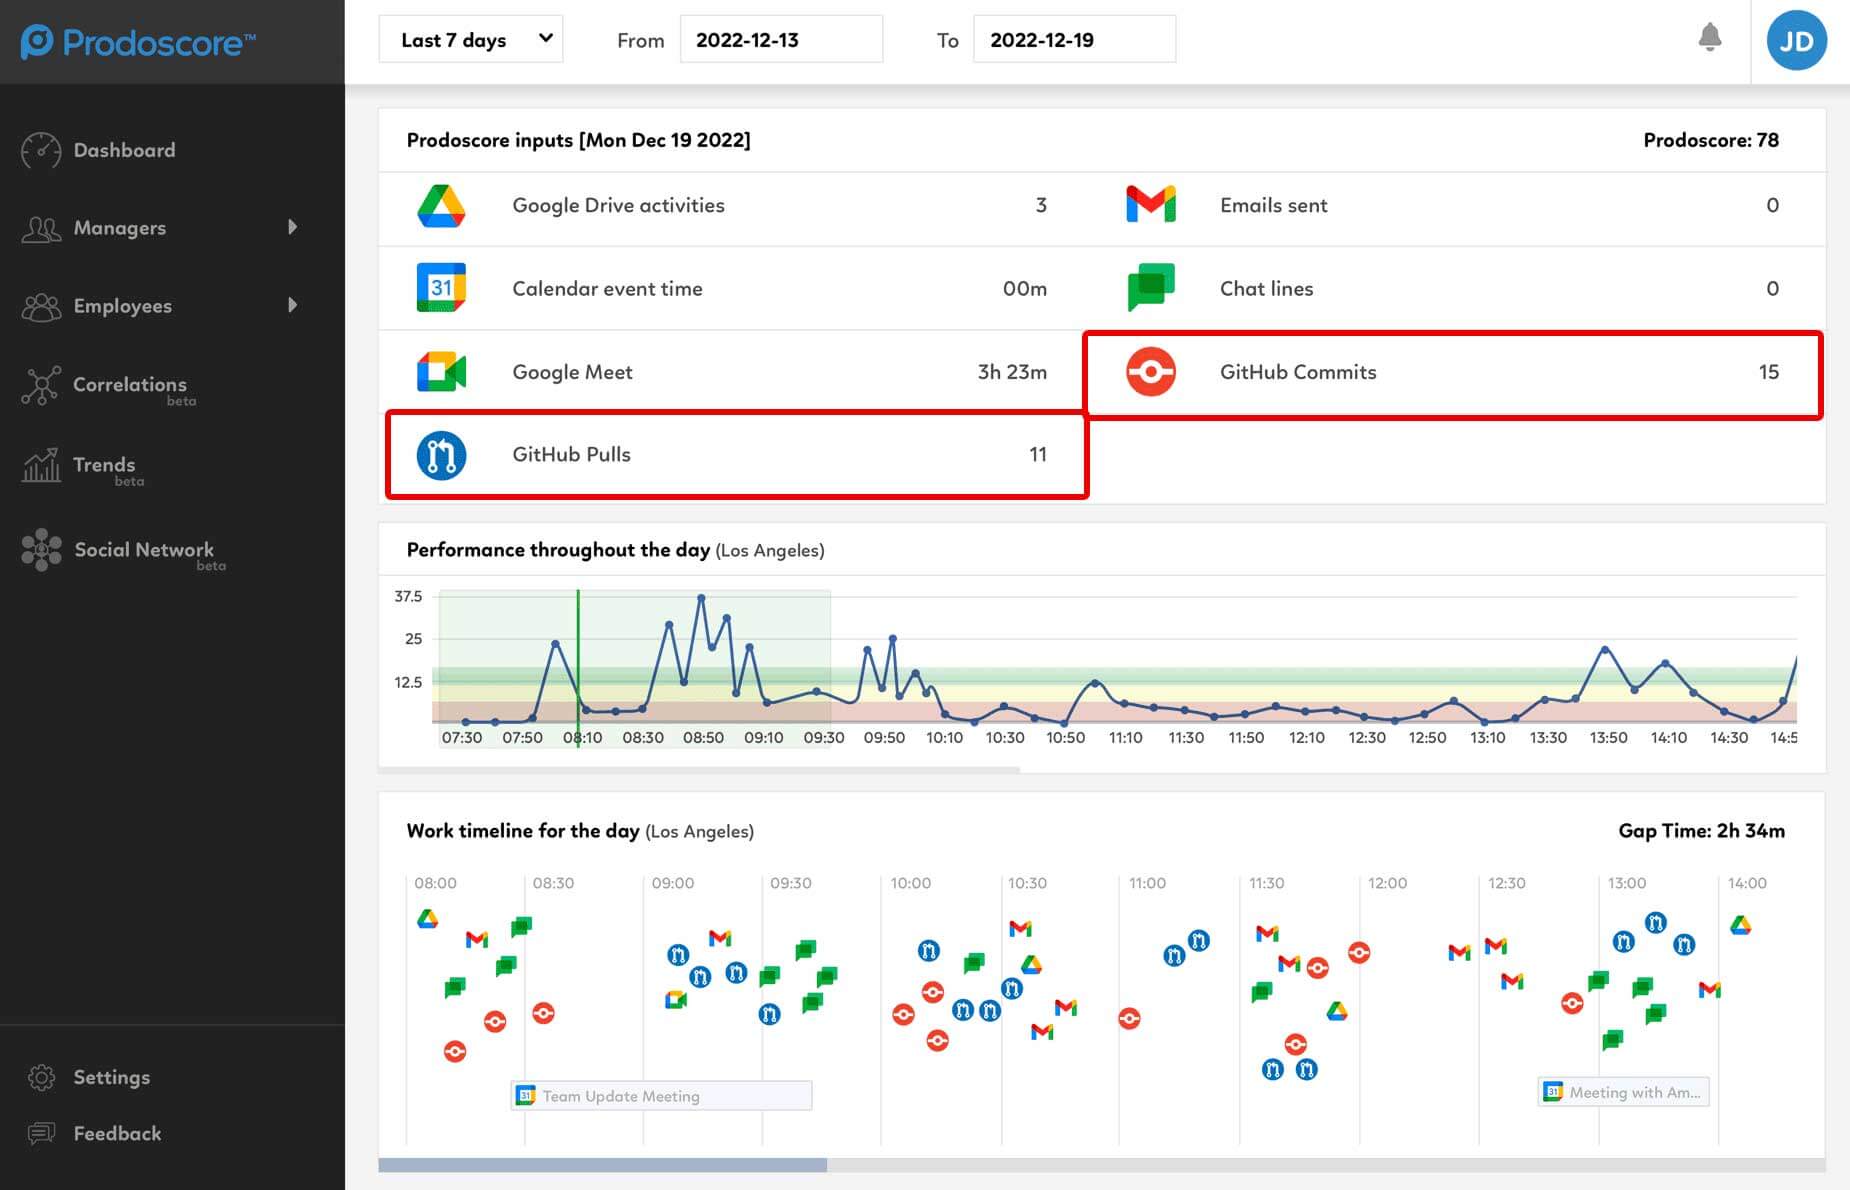Click the Google Chat icon beside Chat lines
Viewport: 1850px width, 1190px height.
1151,287
